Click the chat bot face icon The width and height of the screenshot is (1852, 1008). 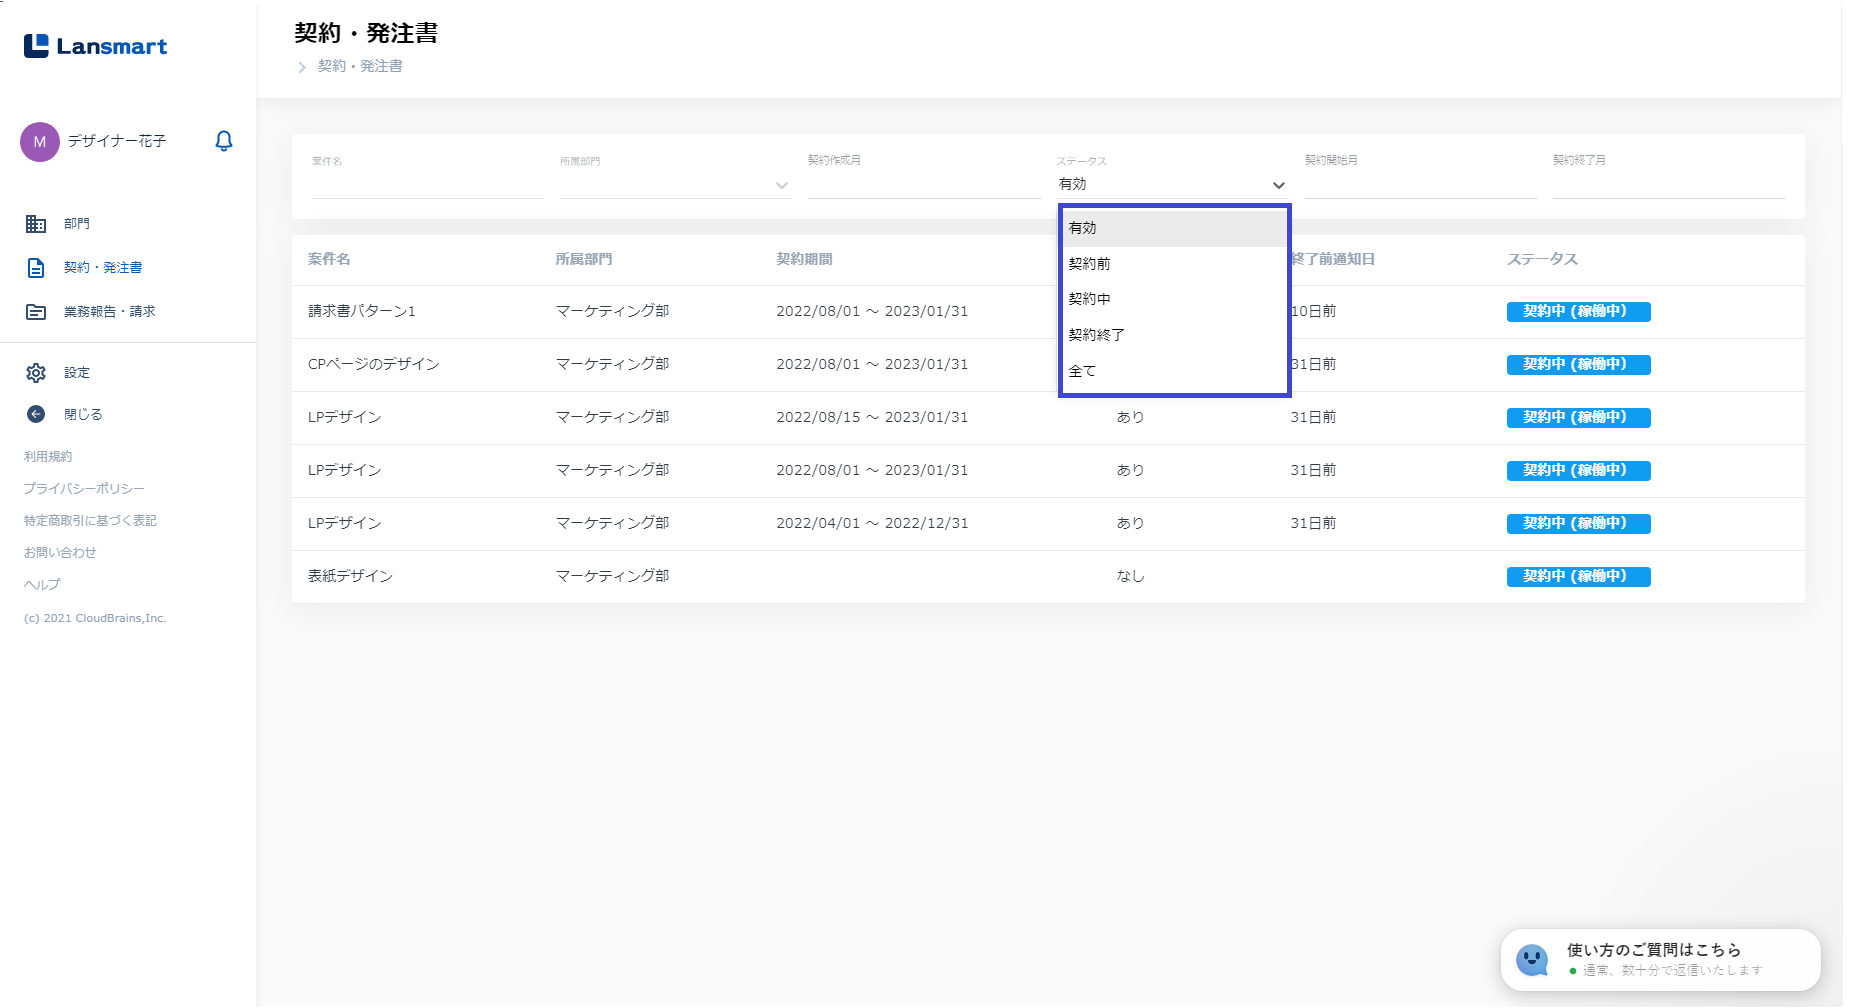point(1532,960)
